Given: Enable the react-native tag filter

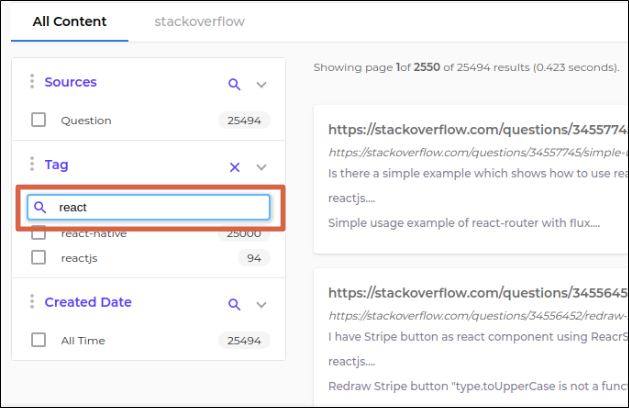Looking at the screenshot, I should pyautogui.click(x=39, y=234).
